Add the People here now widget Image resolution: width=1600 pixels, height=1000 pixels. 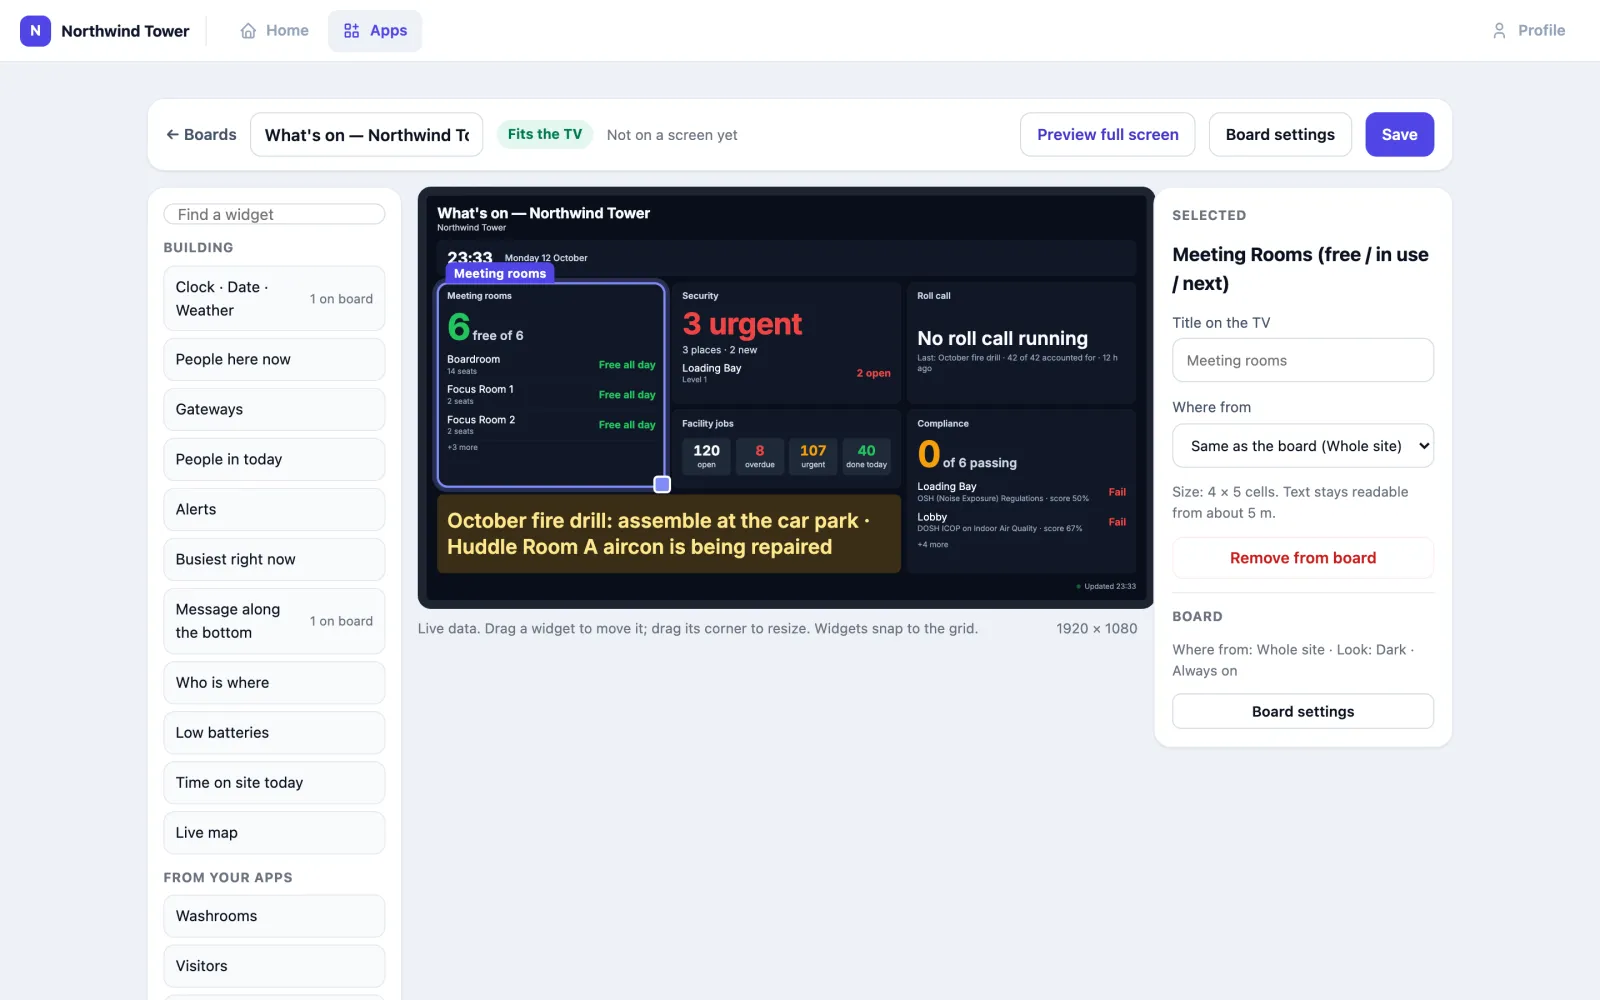pyautogui.click(x=274, y=359)
